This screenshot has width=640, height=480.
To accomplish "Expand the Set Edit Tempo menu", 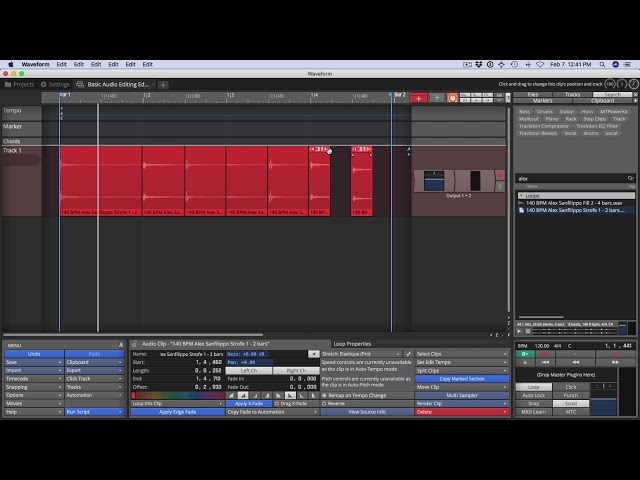I will 462,362.
